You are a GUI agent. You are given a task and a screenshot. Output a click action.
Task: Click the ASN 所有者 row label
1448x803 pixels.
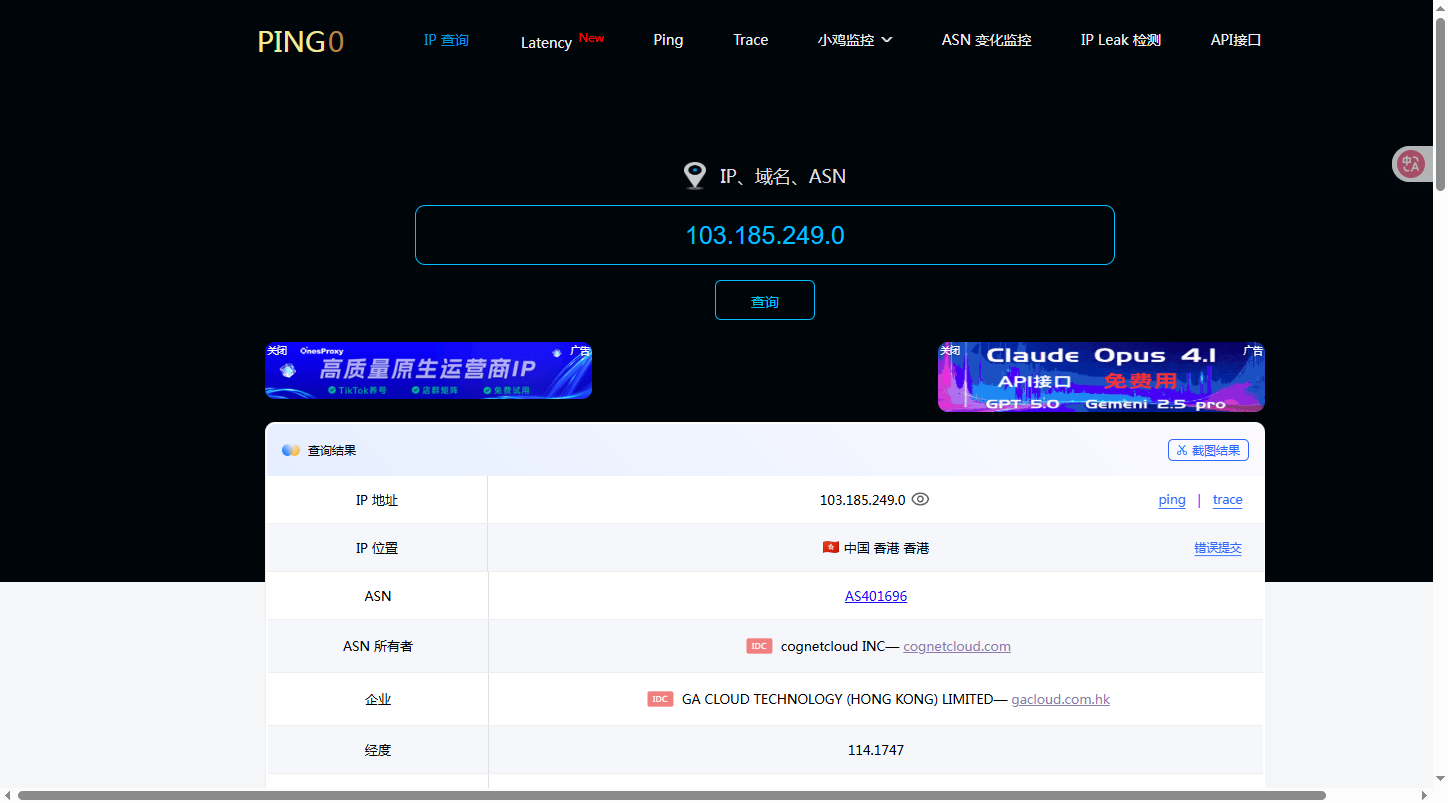[x=378, y=646]
